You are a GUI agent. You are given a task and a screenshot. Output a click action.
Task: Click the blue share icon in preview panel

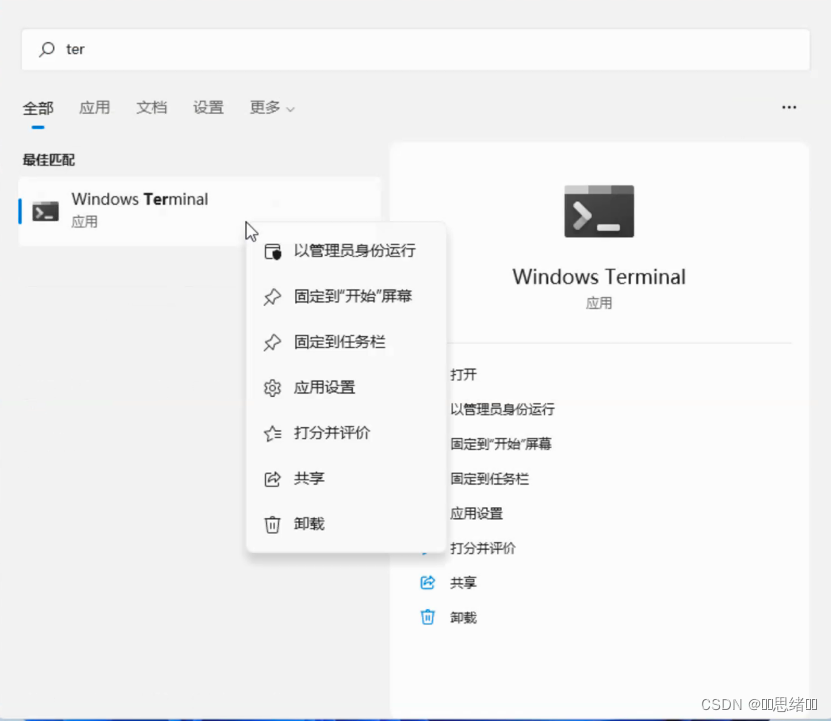(428, 583)
